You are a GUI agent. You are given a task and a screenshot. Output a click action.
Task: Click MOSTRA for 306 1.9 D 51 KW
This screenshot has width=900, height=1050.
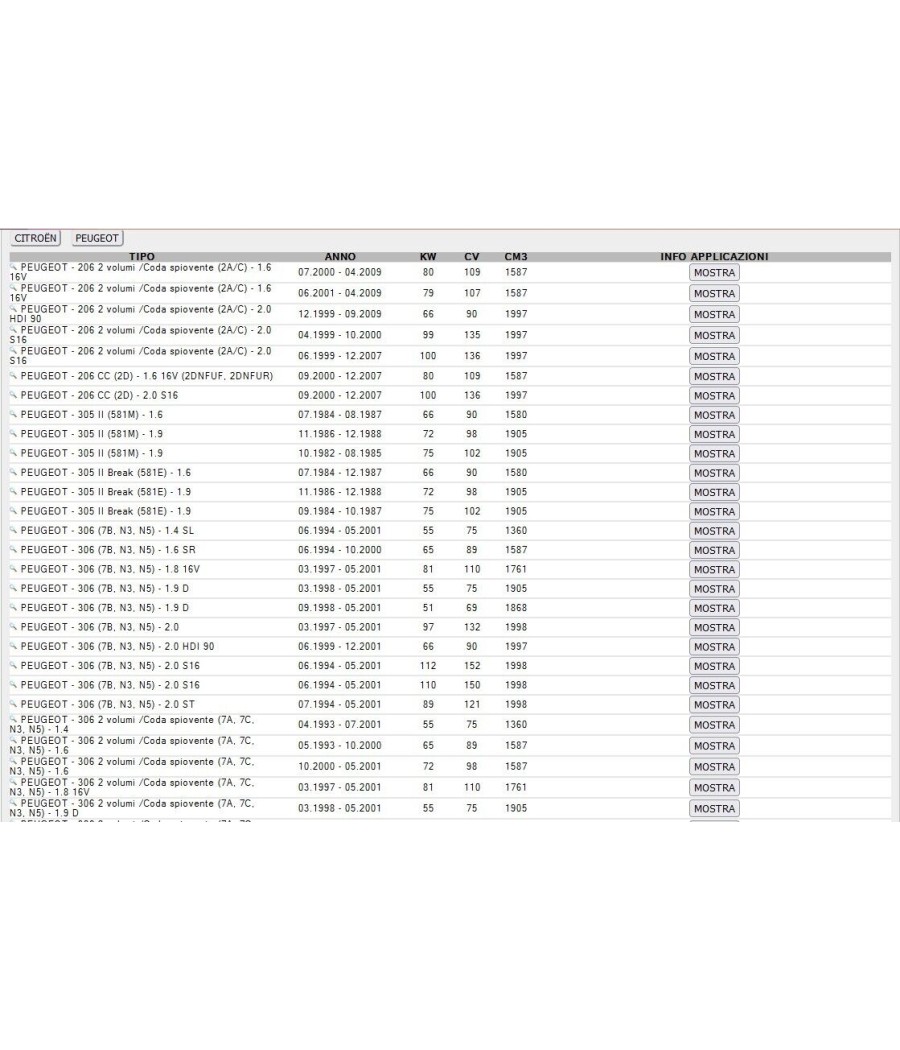coord(714,608)
